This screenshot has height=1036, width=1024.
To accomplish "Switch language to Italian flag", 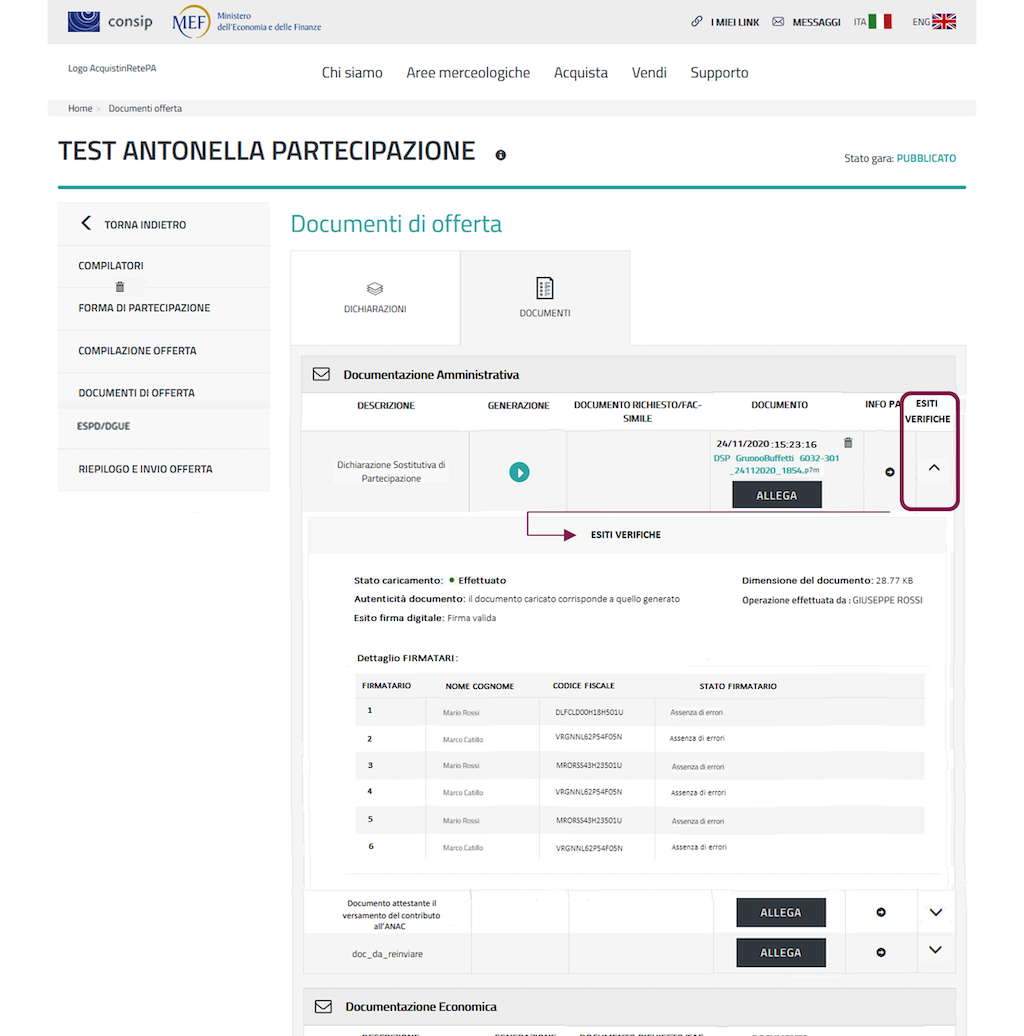I will [880, 21].
